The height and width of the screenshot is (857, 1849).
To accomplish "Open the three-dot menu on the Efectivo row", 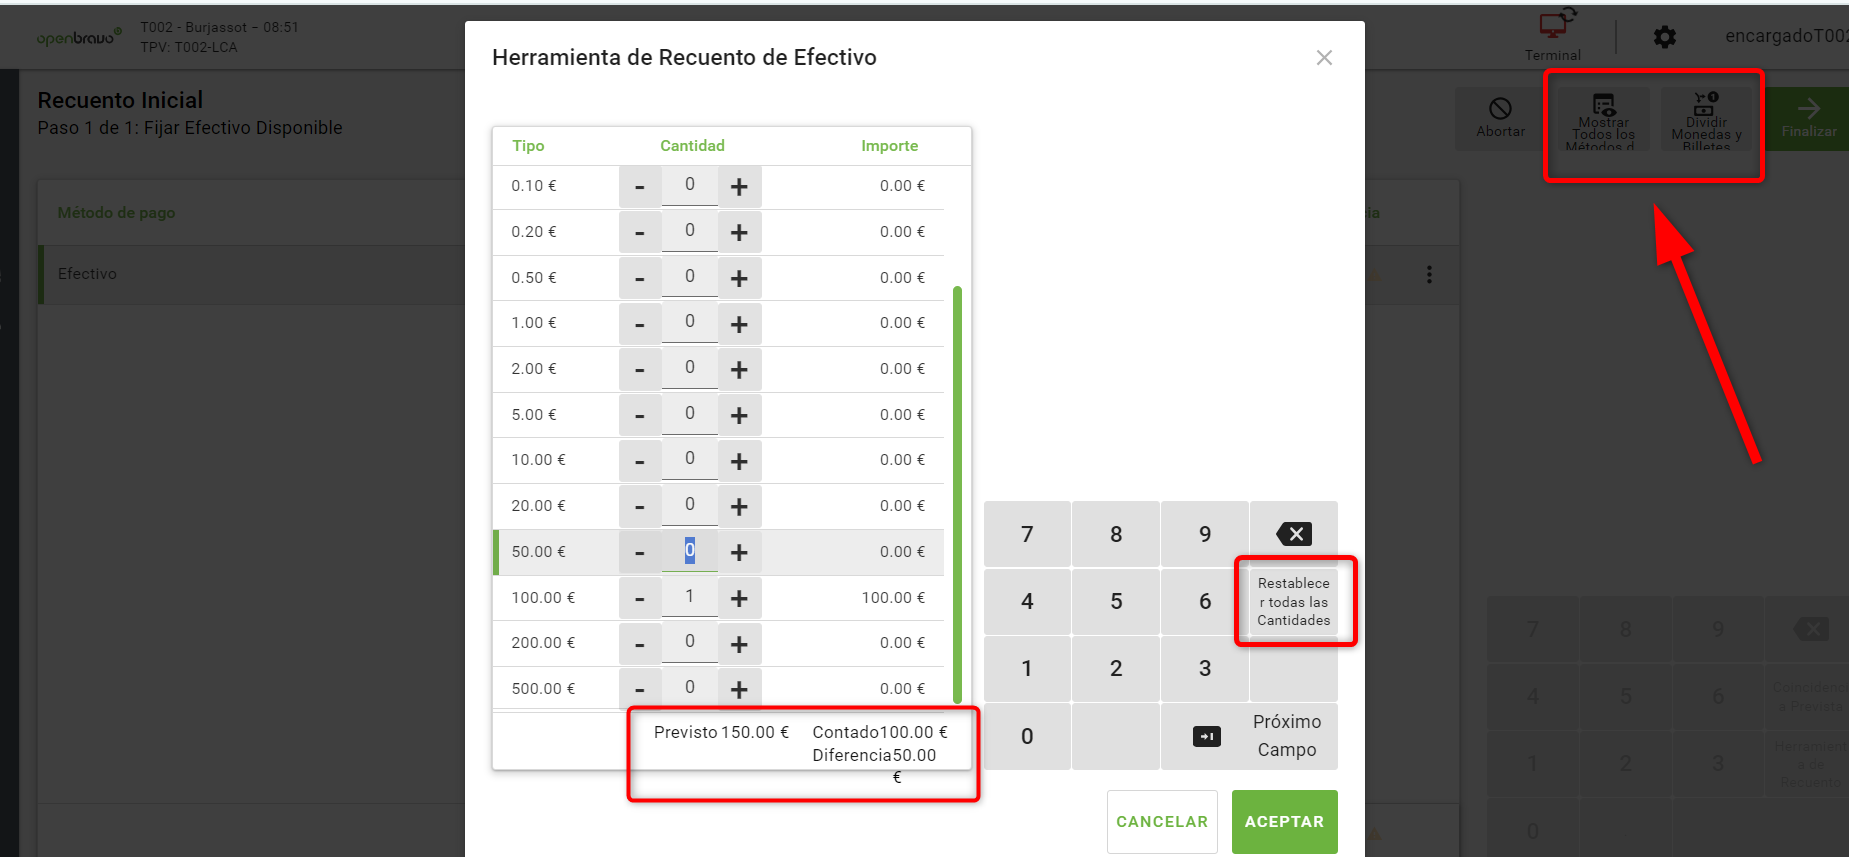I will click(1429, 274).
